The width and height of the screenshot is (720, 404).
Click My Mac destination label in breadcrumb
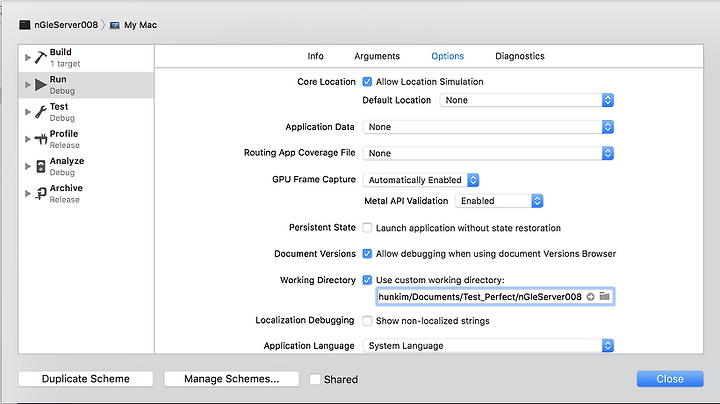click(141, 25)
